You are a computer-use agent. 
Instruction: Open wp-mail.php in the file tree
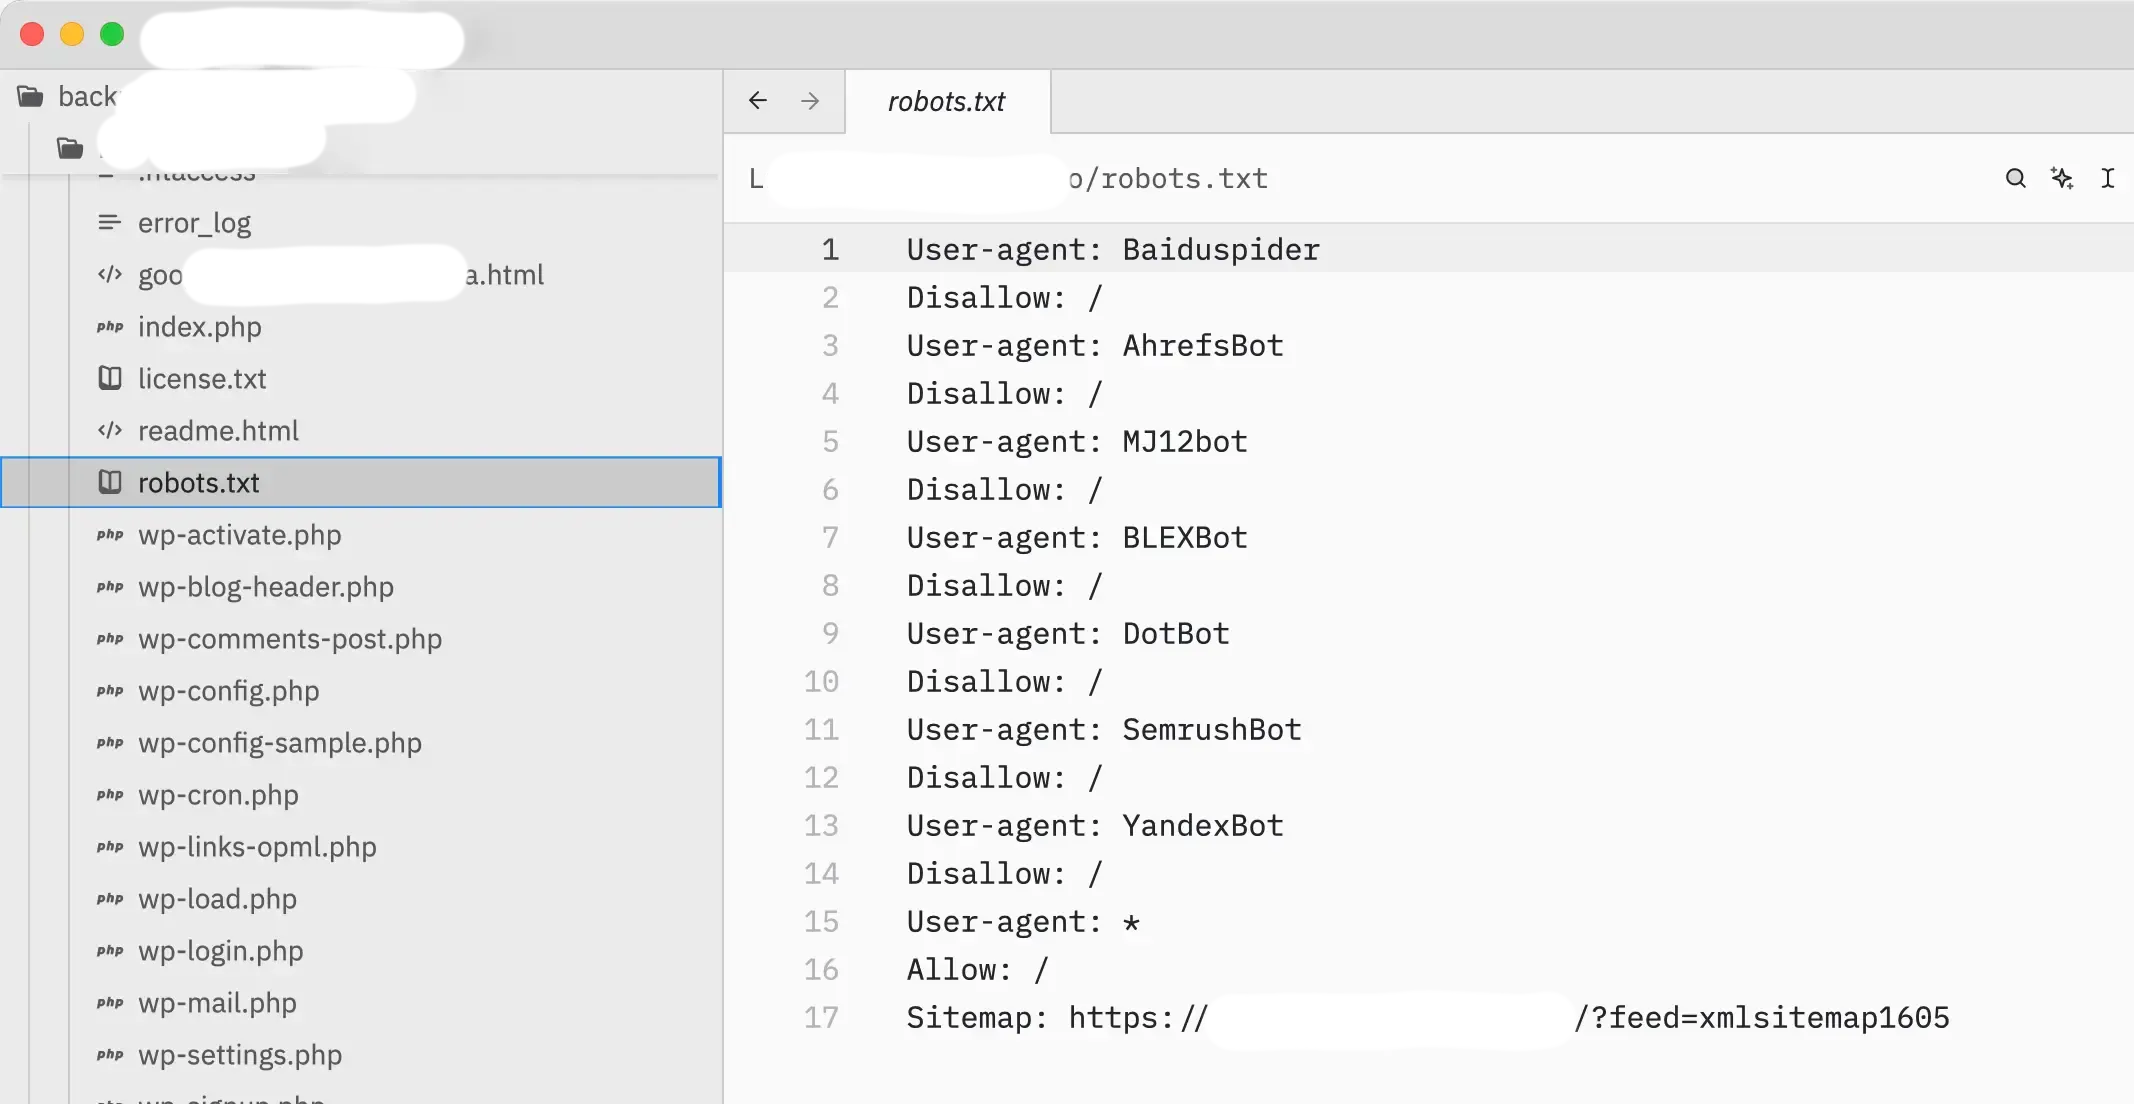(217, 1003)
